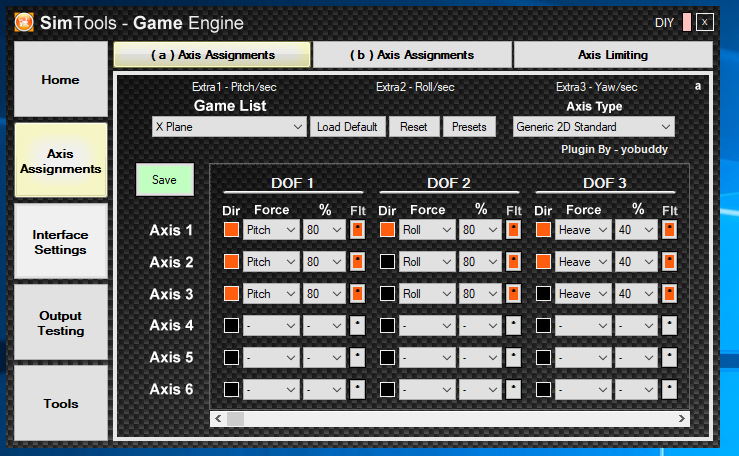Click the pink DIY indicator bar
Image resolution: width=739 pixels, height=456 pixels.
(687, 22)
